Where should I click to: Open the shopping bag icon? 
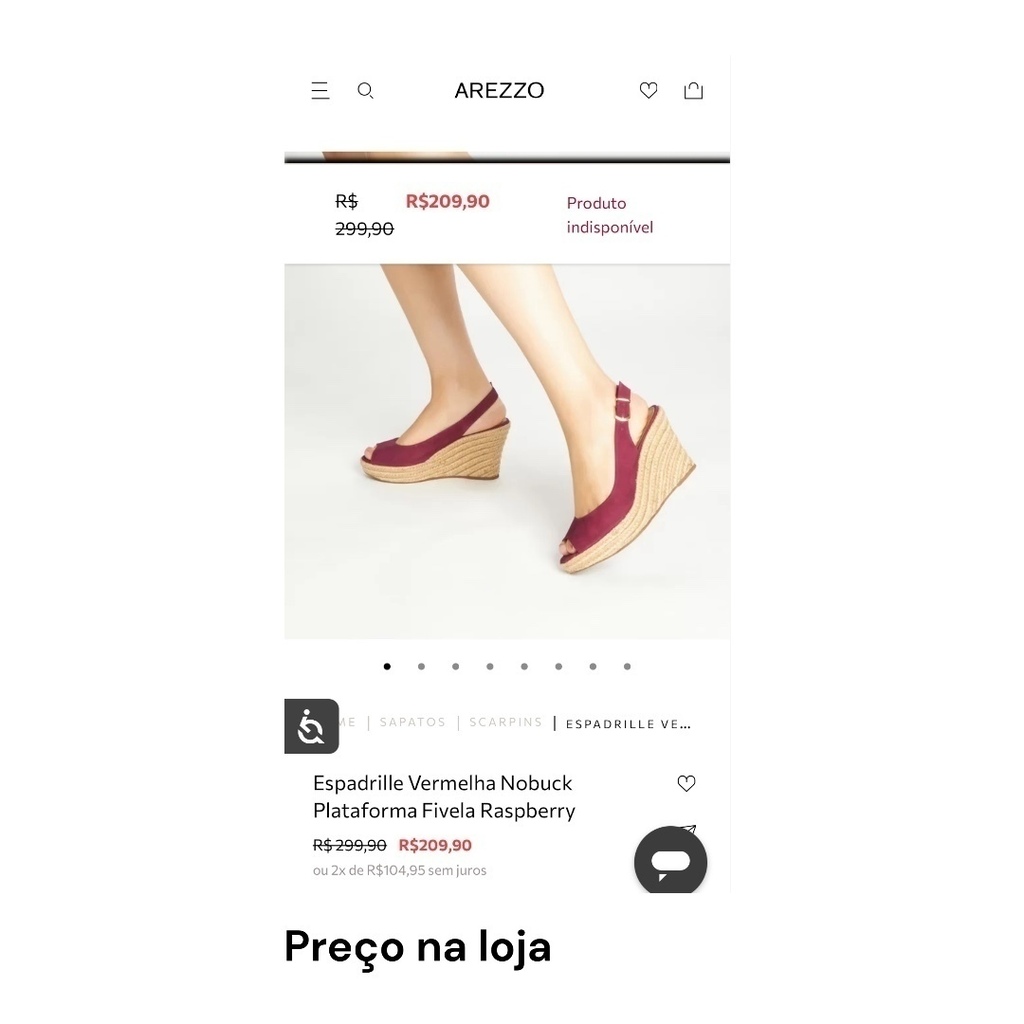click(x=694, y=90)
